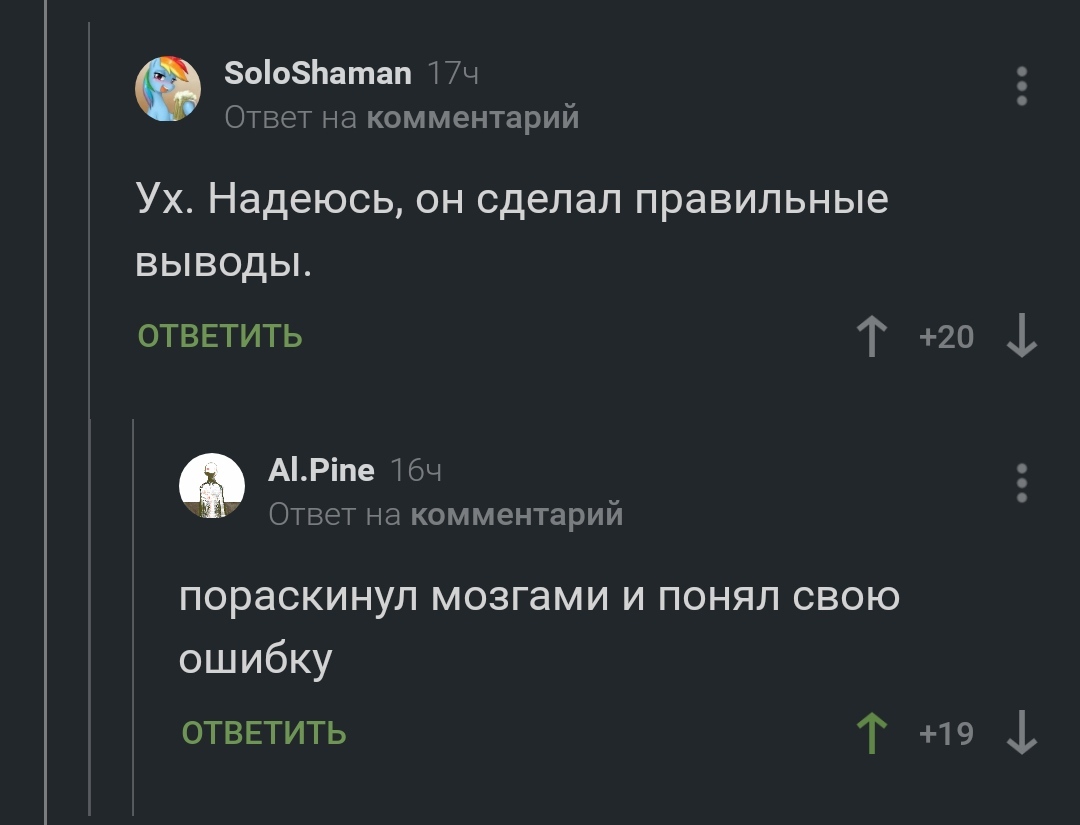Go to Al.Pine's profile via username

click(x=321, y=469)
